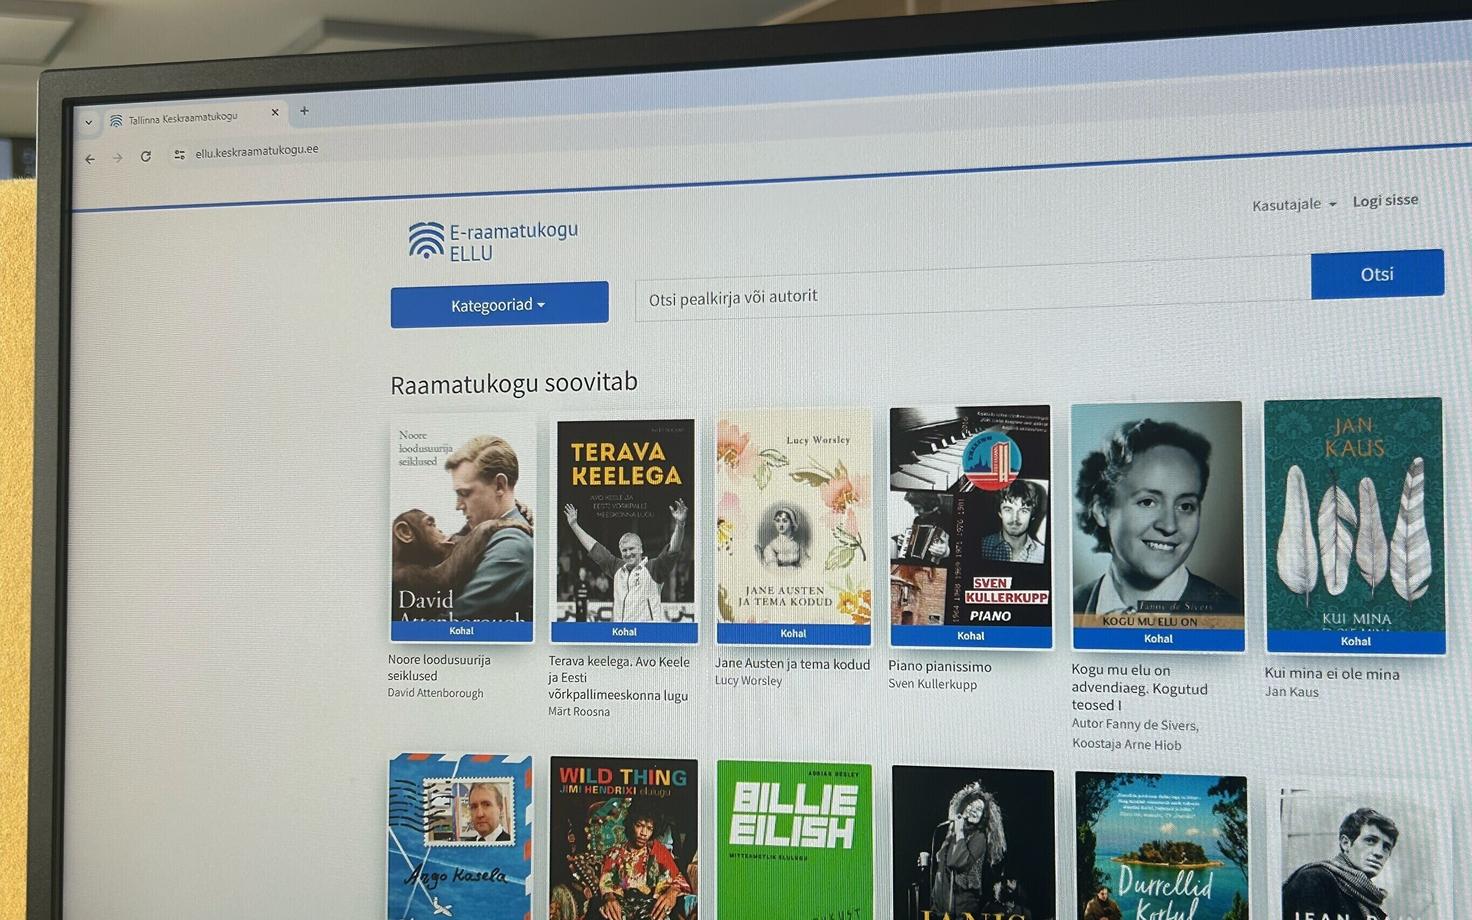
Task: Click the Kohal badge on Terava keelega
Action: [x=624, y=632]
